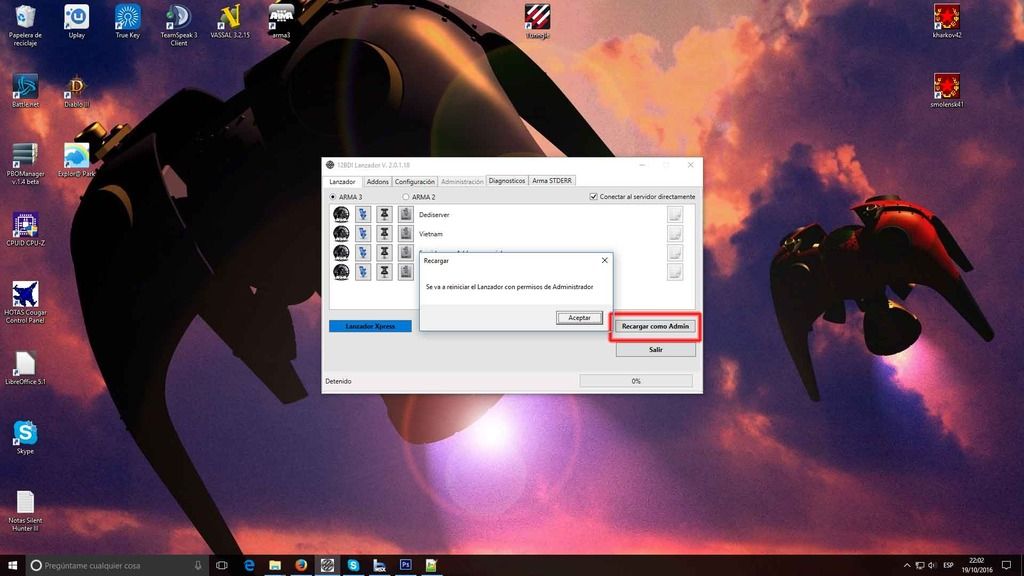Click the 0% progress bar

[x=636, y=381]
